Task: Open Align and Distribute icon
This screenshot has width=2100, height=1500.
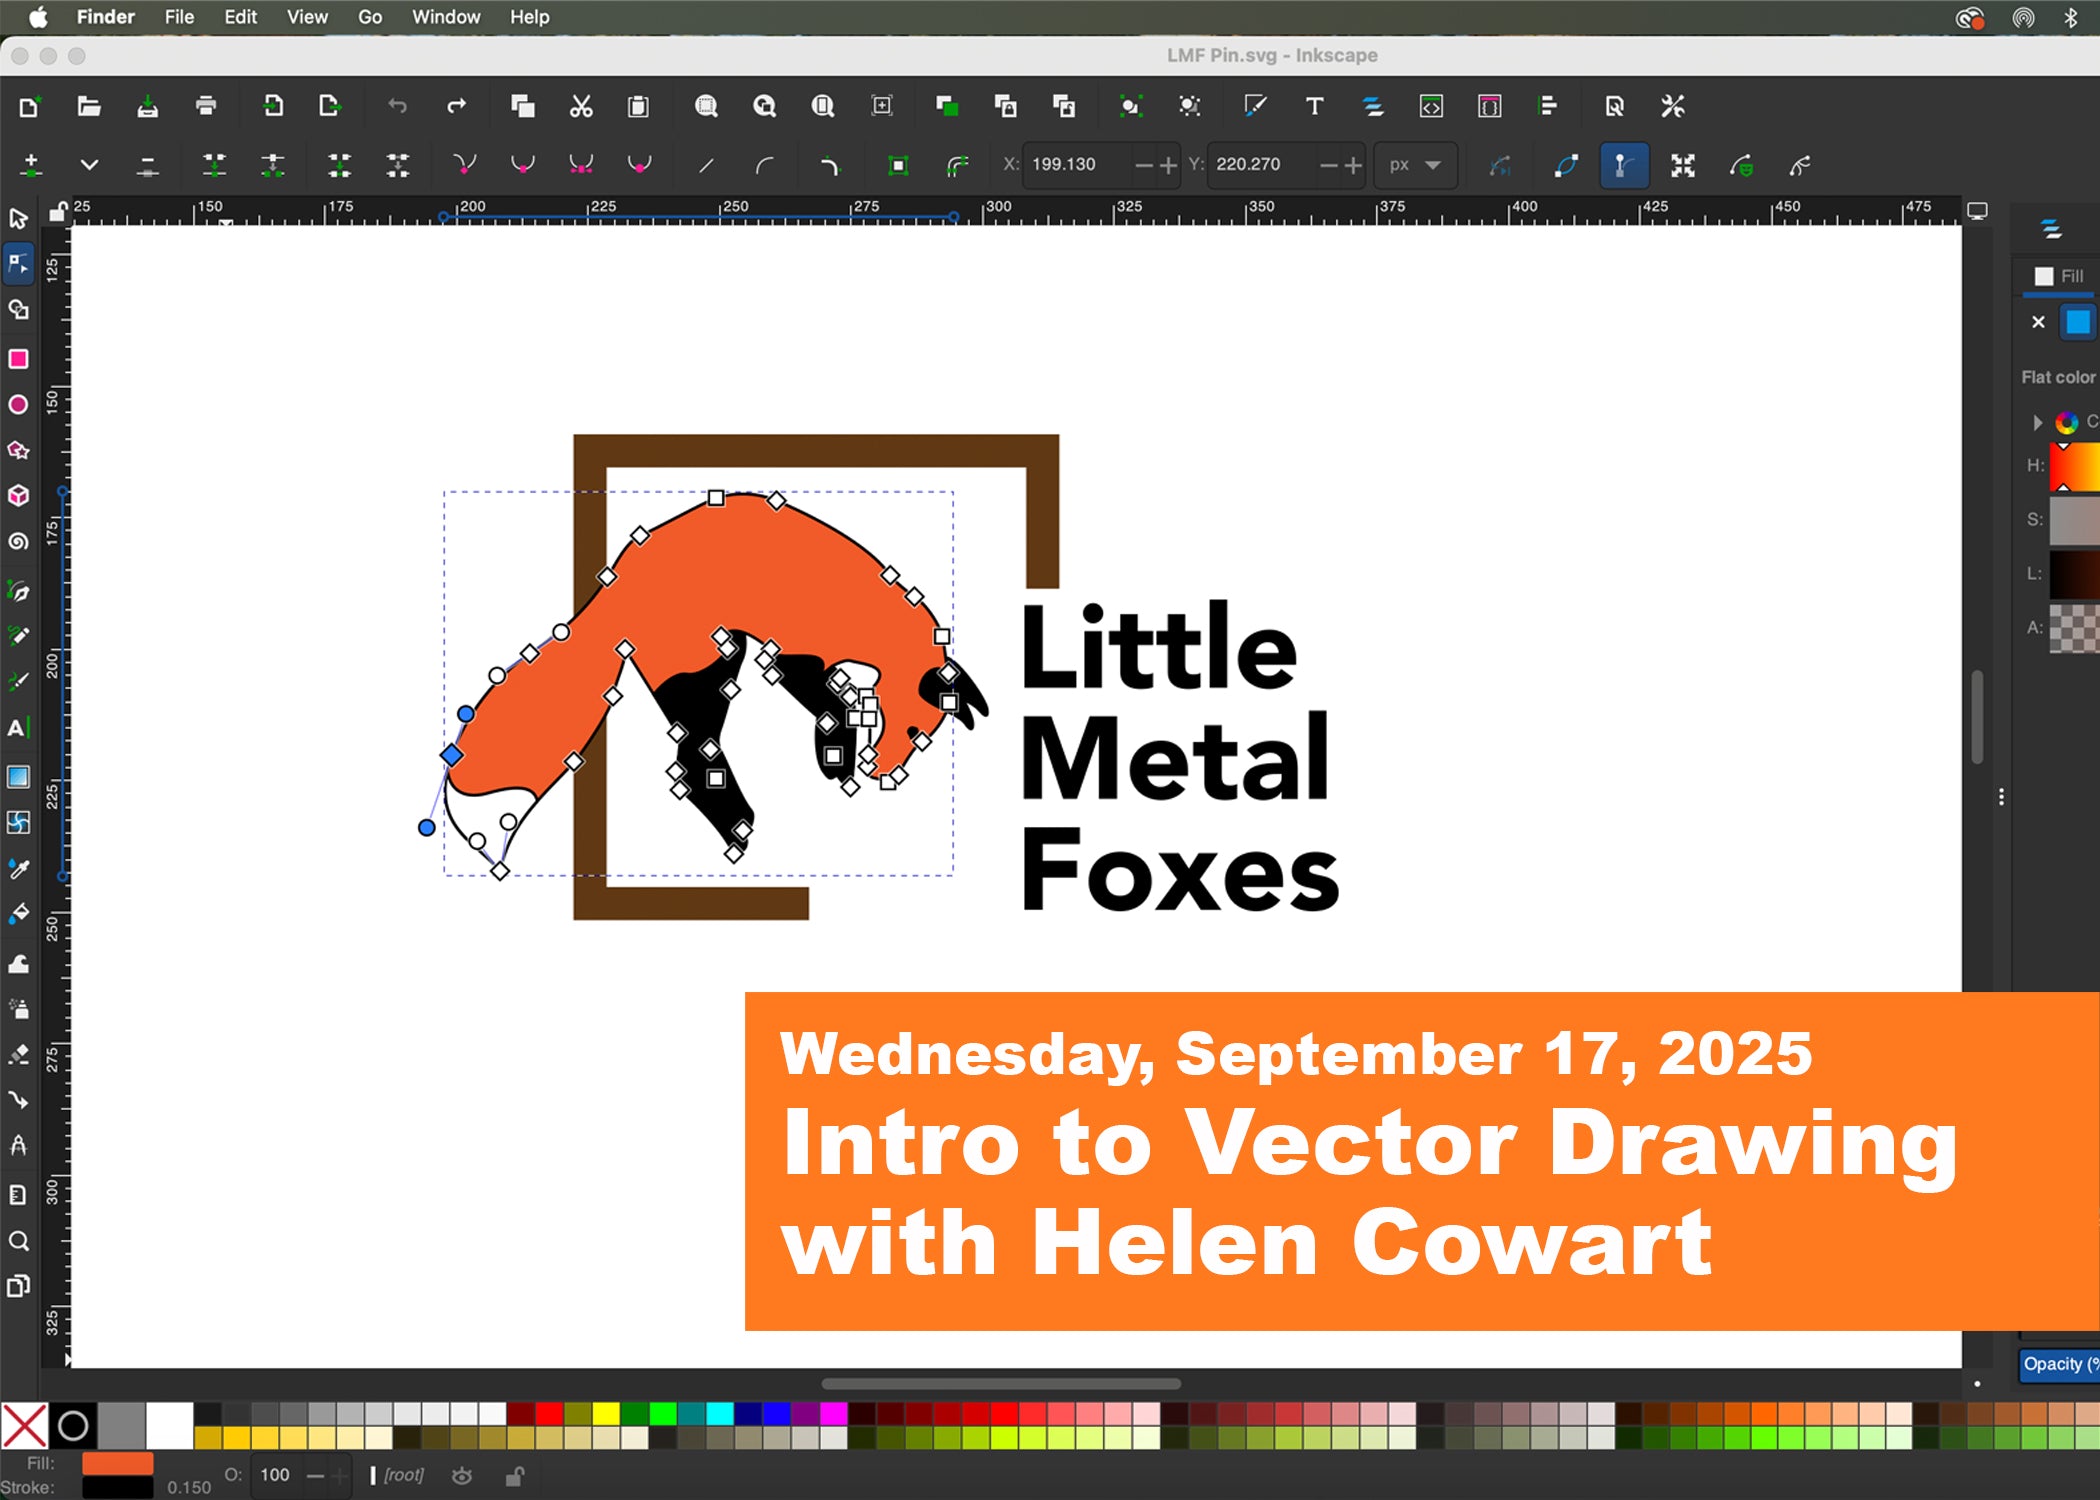Action: [1548, 106]
